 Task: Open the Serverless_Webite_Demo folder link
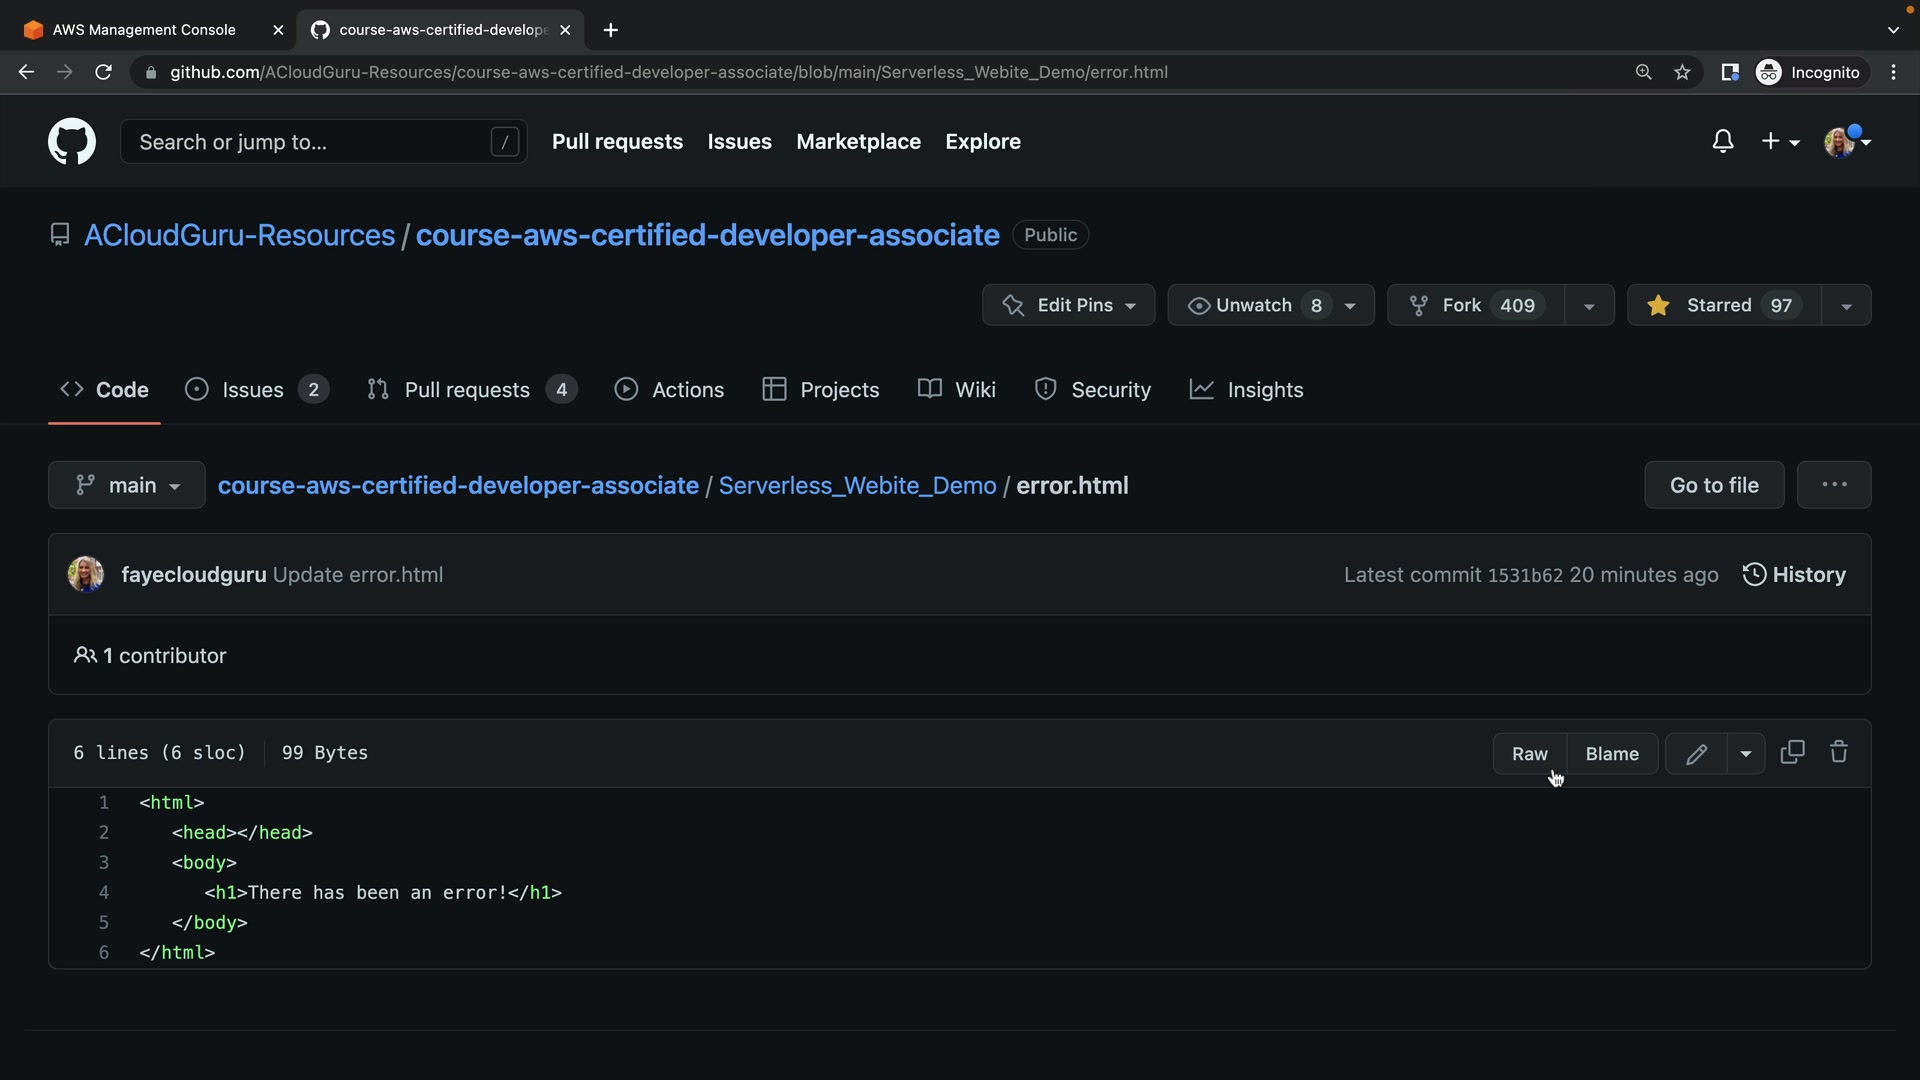click(x=857, y=485)
